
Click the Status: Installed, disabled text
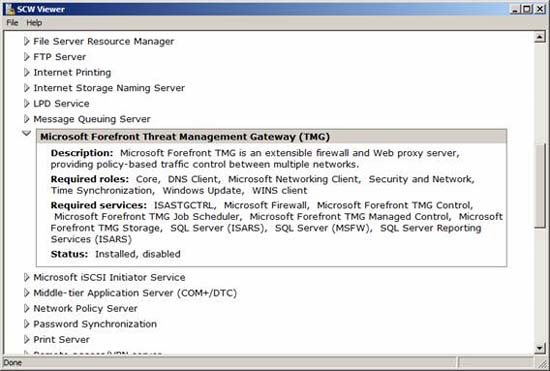click(x=116, y=254)
